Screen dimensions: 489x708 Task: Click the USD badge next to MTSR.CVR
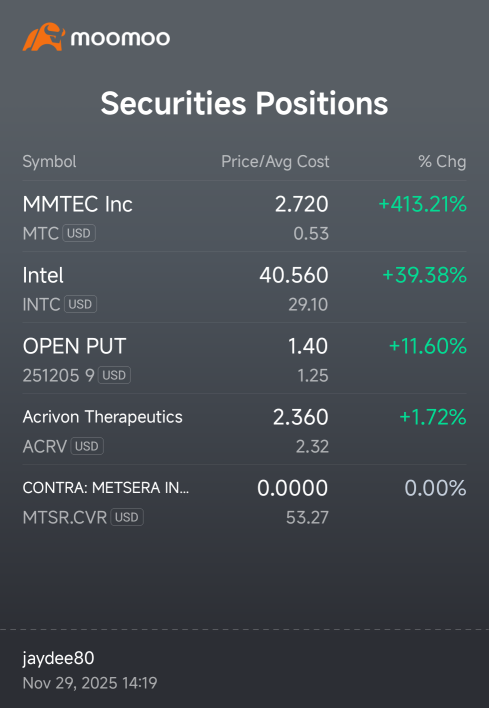[127, 517]
